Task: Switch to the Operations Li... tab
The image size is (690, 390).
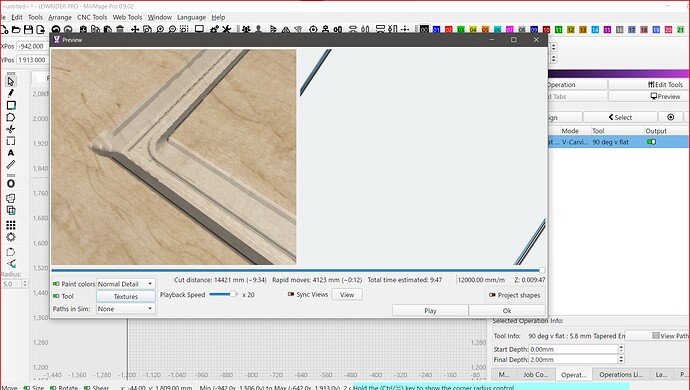Action: point(620,375)
